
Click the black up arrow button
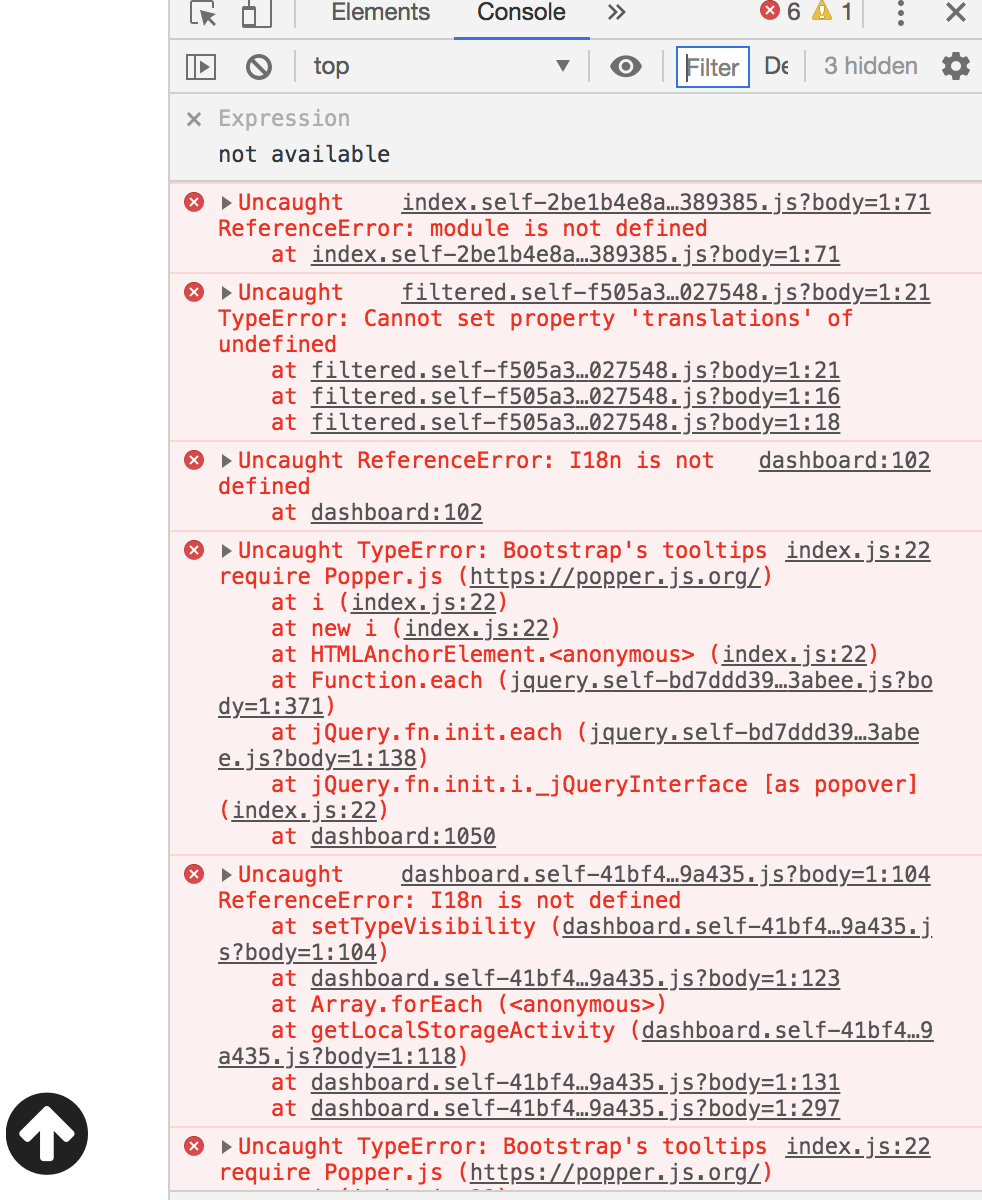click(47, 1134)
